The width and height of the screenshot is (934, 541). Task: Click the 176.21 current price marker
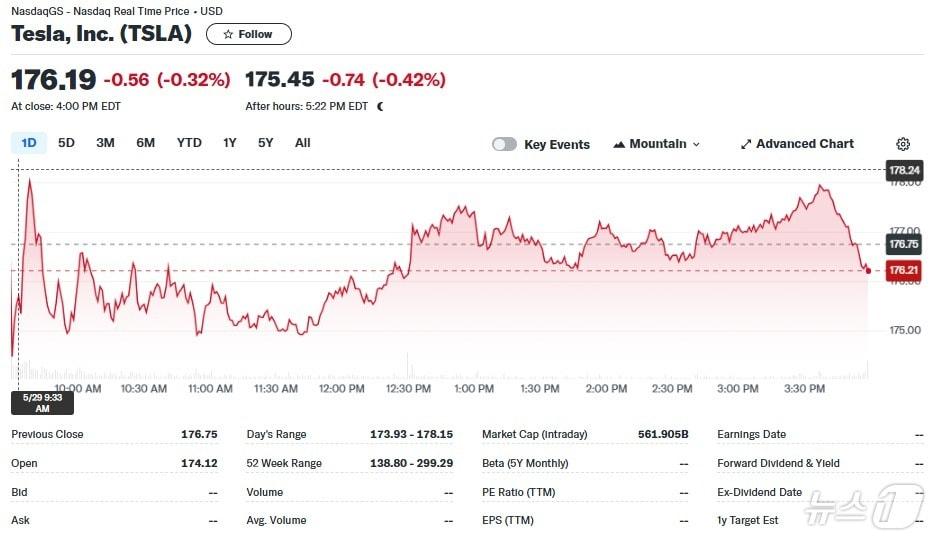pos(903,270)
